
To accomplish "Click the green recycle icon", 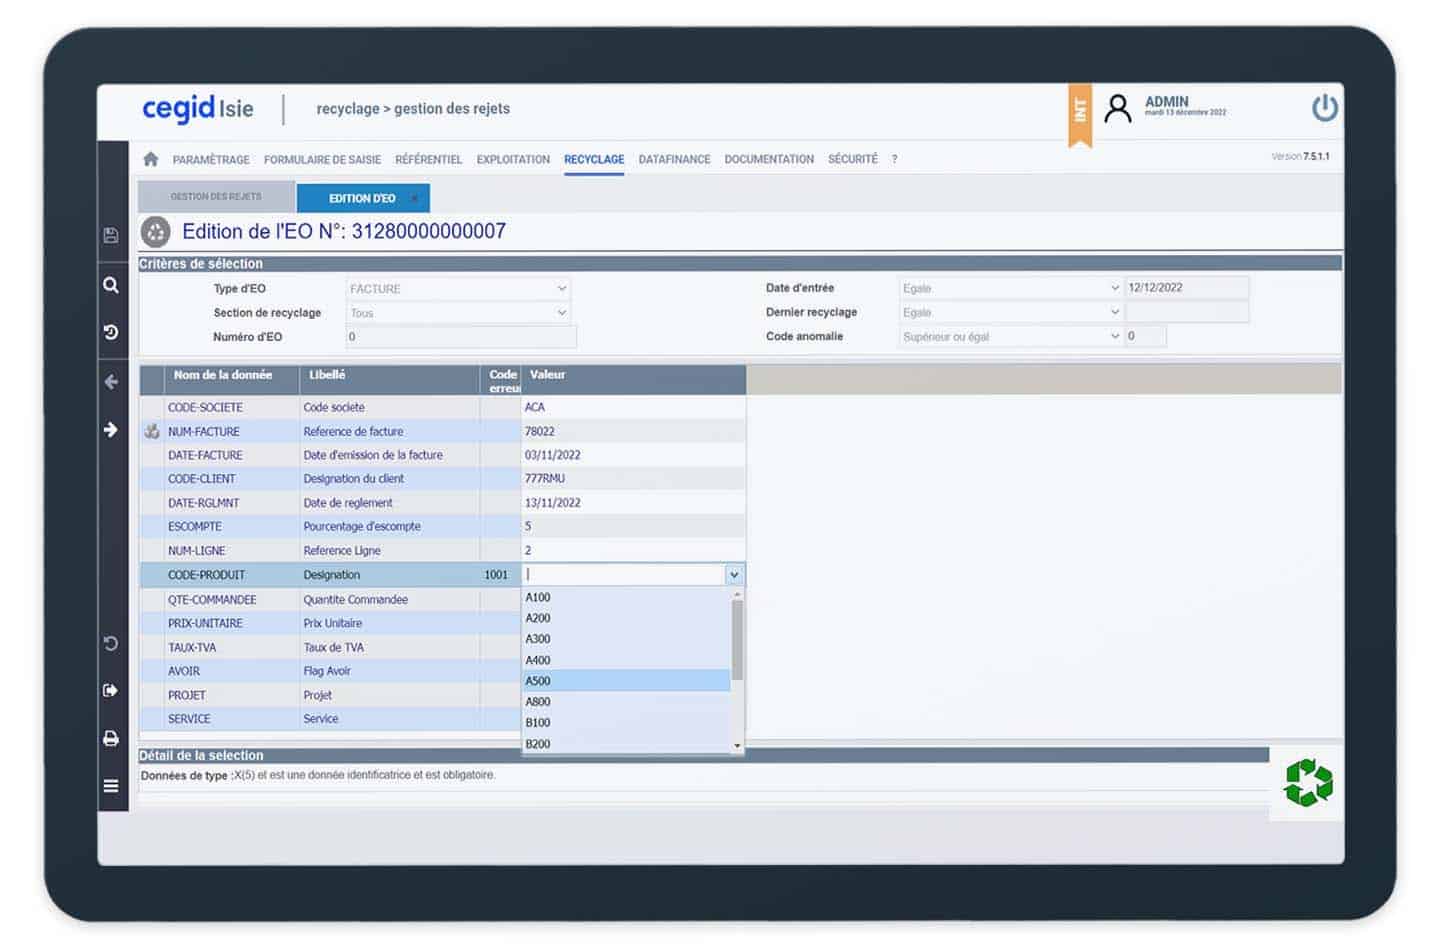I will click(x=1308, y=782).
